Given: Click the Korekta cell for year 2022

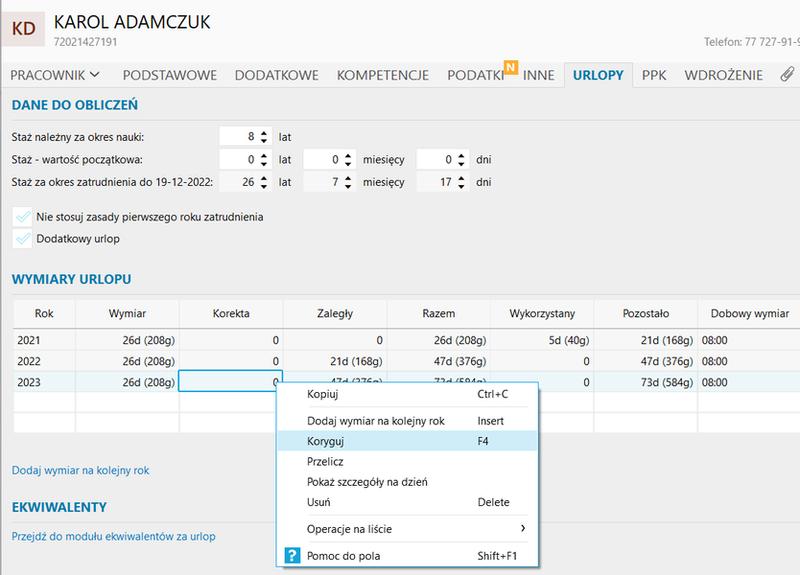Looking at the screenshot, I should click(x=230, y=361).
